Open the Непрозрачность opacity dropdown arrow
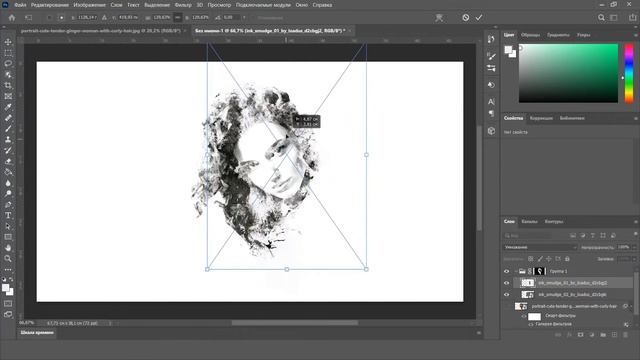Viewport: 640px width, 360px height. pos(634,247)
